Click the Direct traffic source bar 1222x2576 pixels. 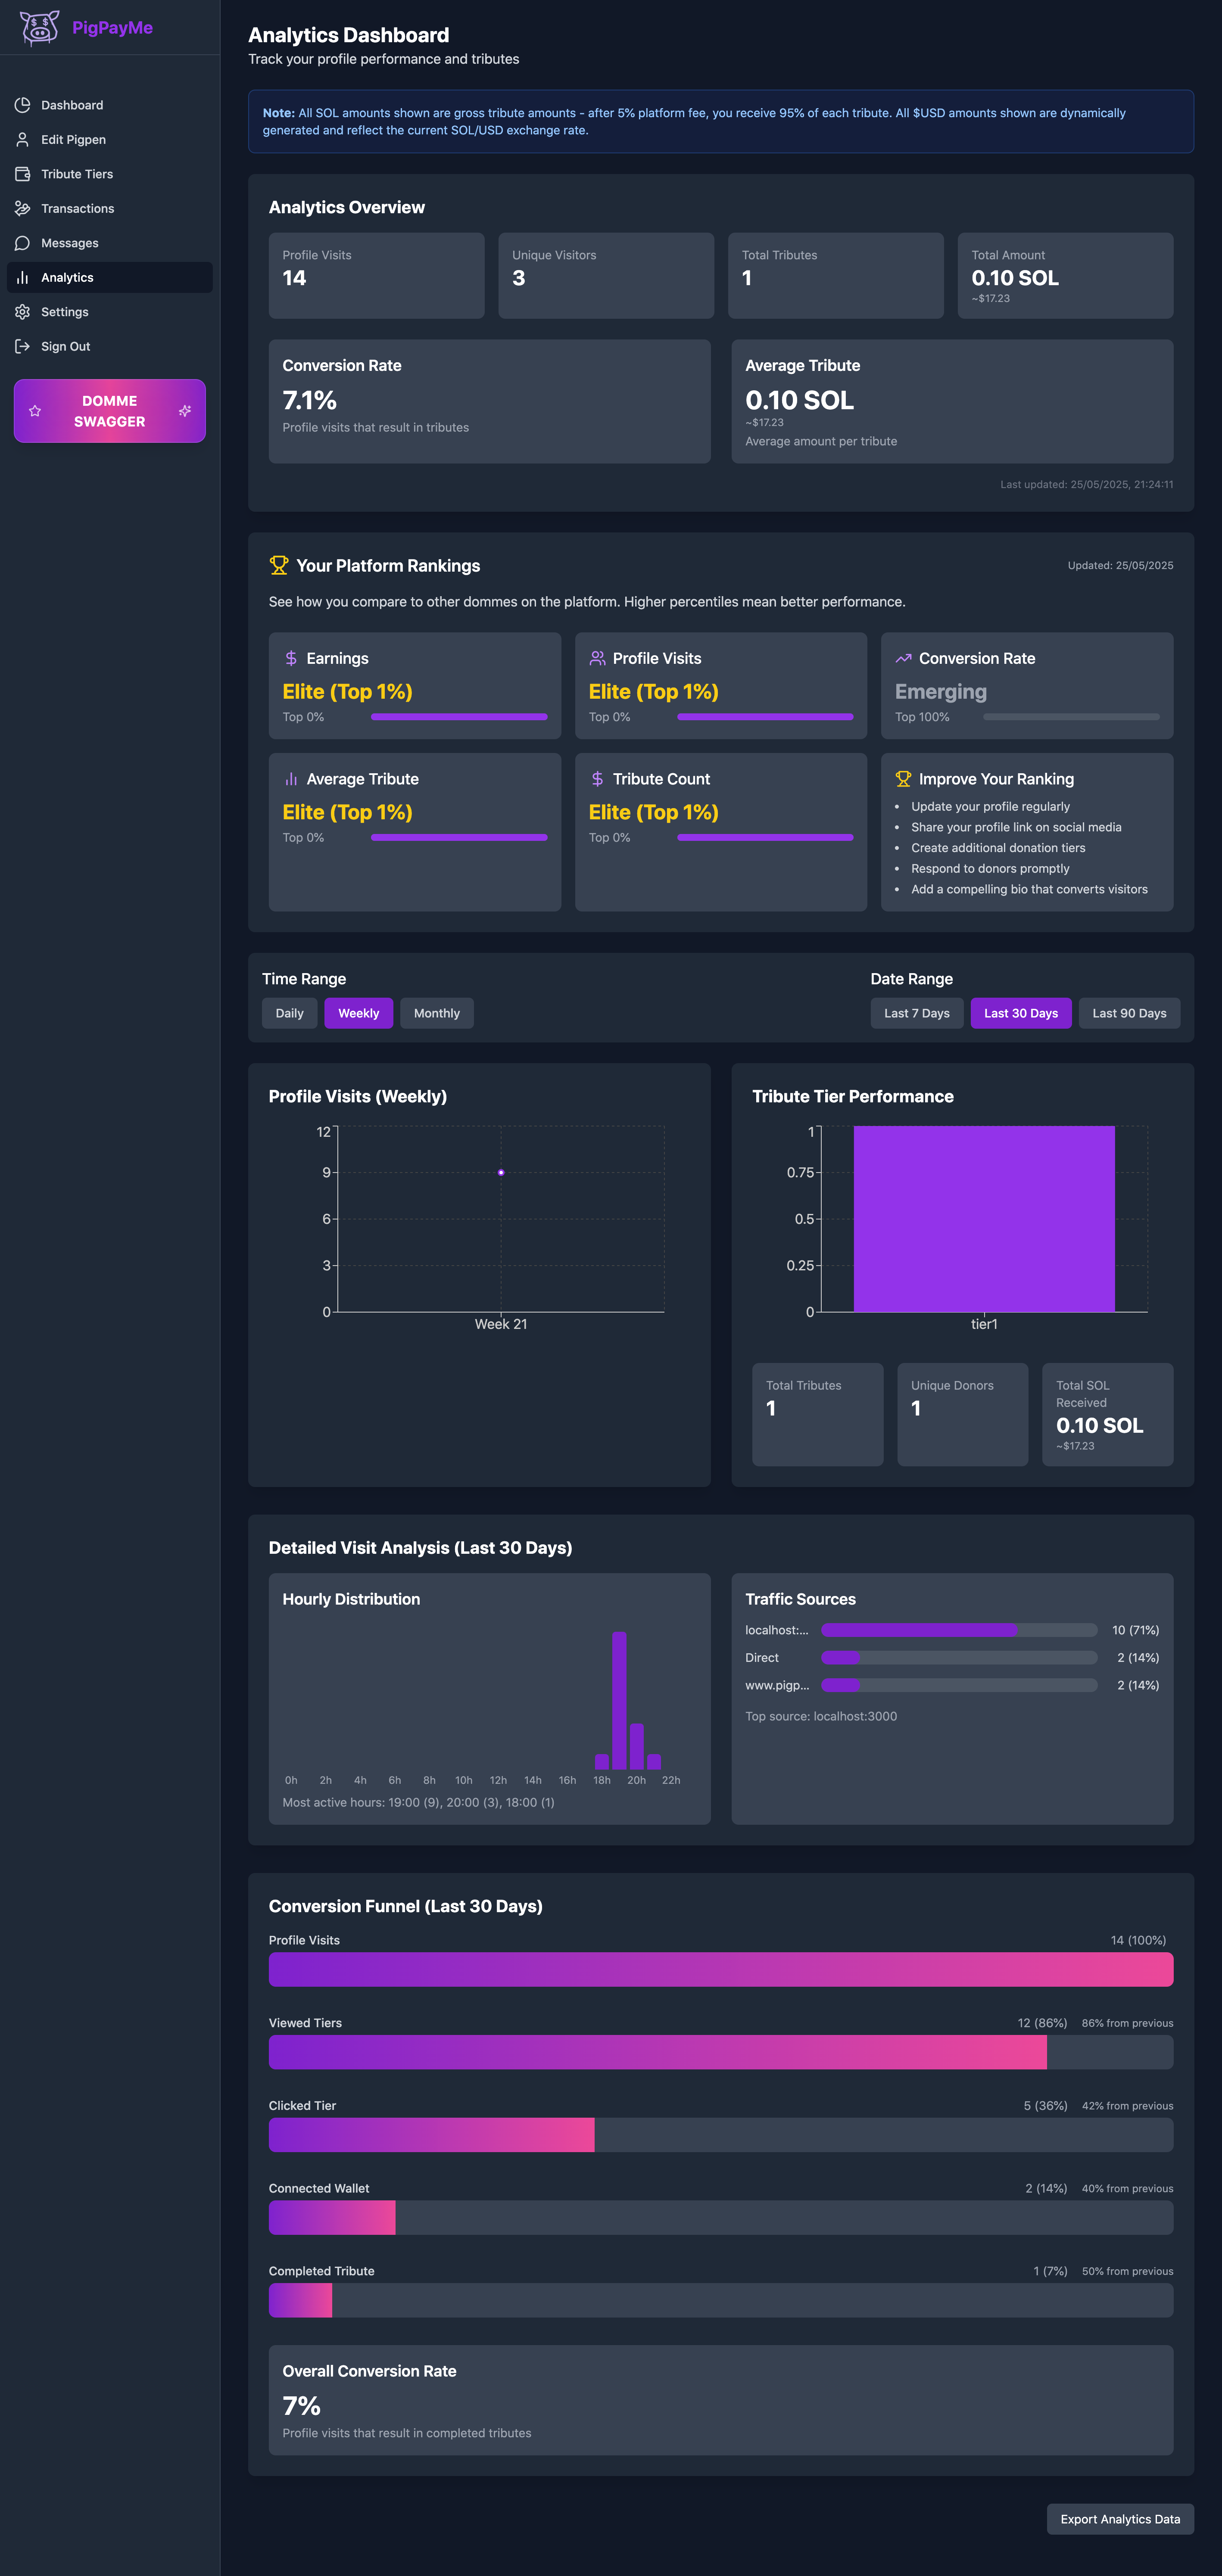point(959,1658)
